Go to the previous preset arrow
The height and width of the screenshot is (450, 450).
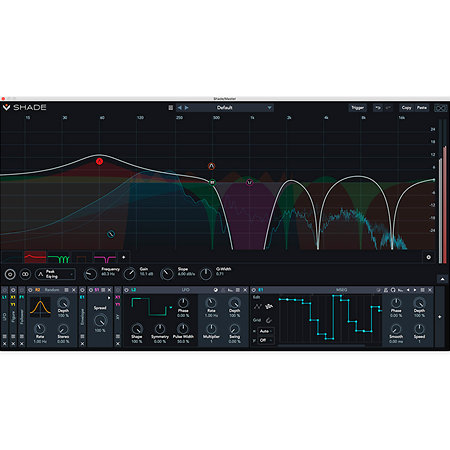(180, 108)
